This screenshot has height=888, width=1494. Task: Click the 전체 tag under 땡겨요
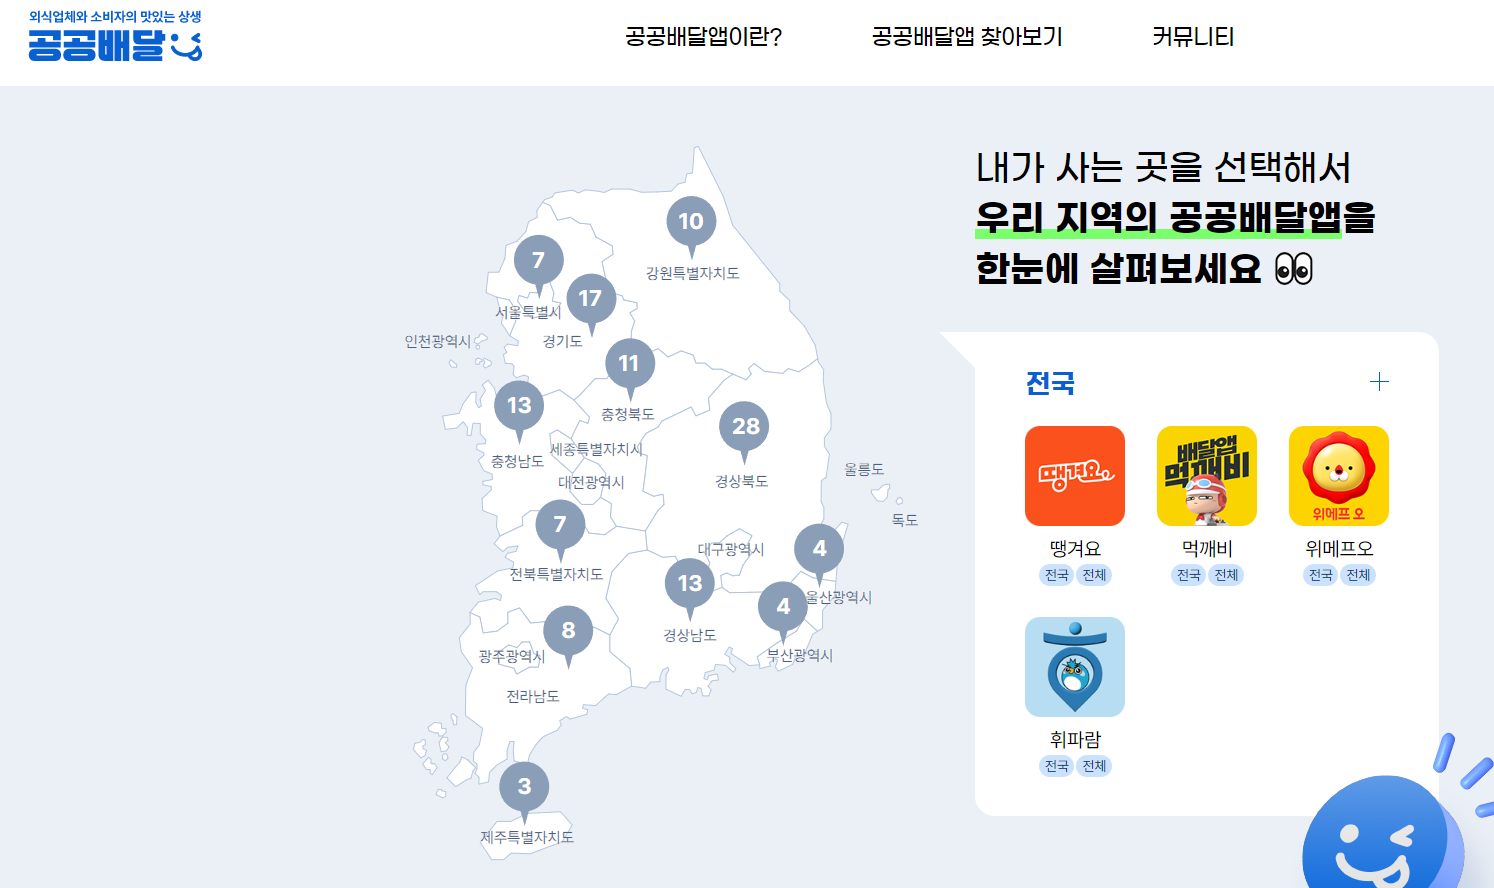(1094, 575)
